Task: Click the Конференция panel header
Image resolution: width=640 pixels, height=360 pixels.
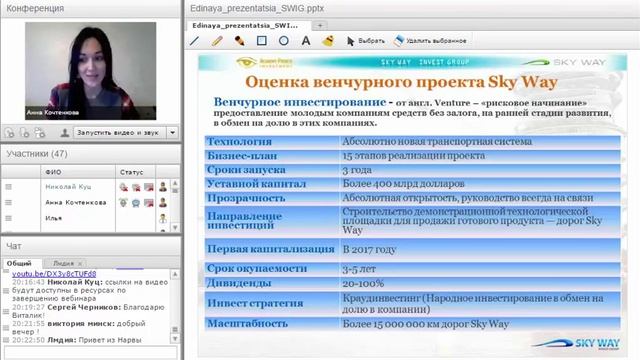Action: point(91,8)
